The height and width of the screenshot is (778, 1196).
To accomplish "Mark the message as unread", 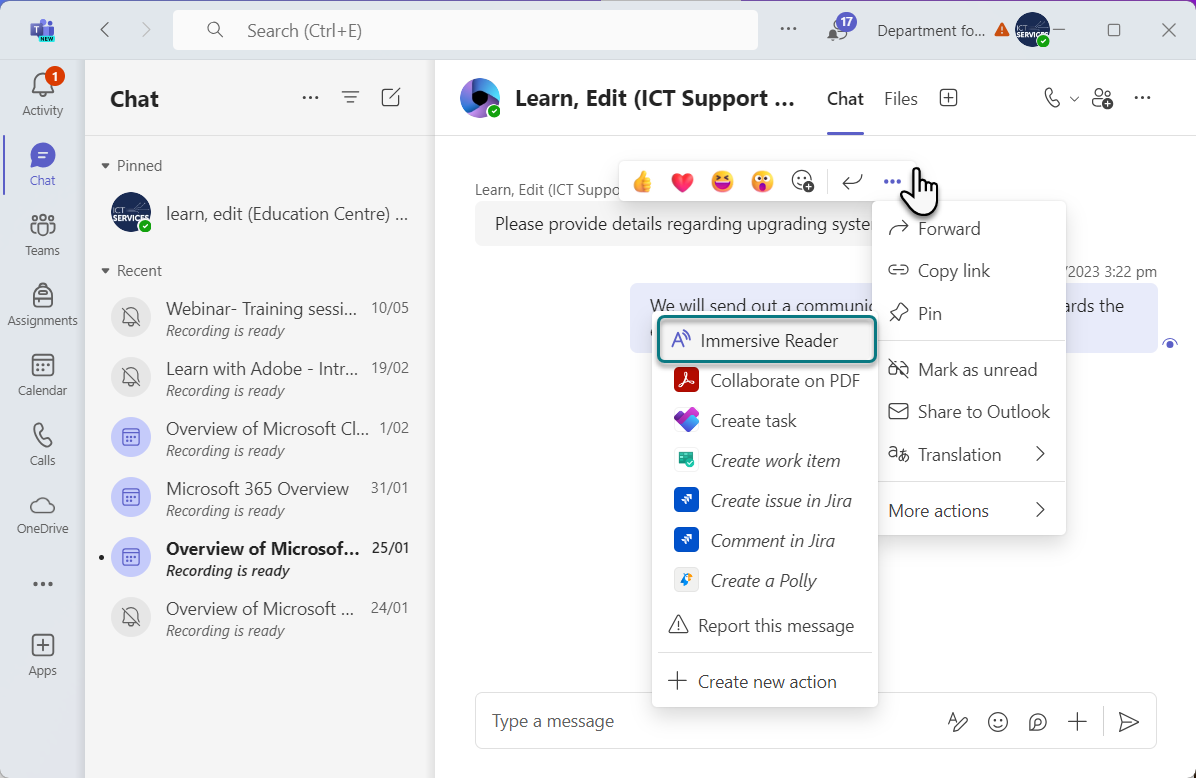I will point(969,369).
